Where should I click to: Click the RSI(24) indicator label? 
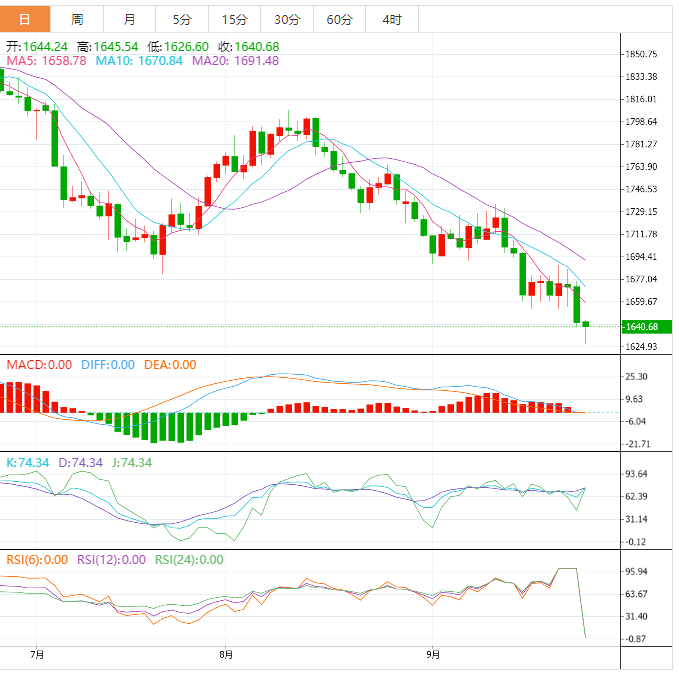[x=189, y=560]
